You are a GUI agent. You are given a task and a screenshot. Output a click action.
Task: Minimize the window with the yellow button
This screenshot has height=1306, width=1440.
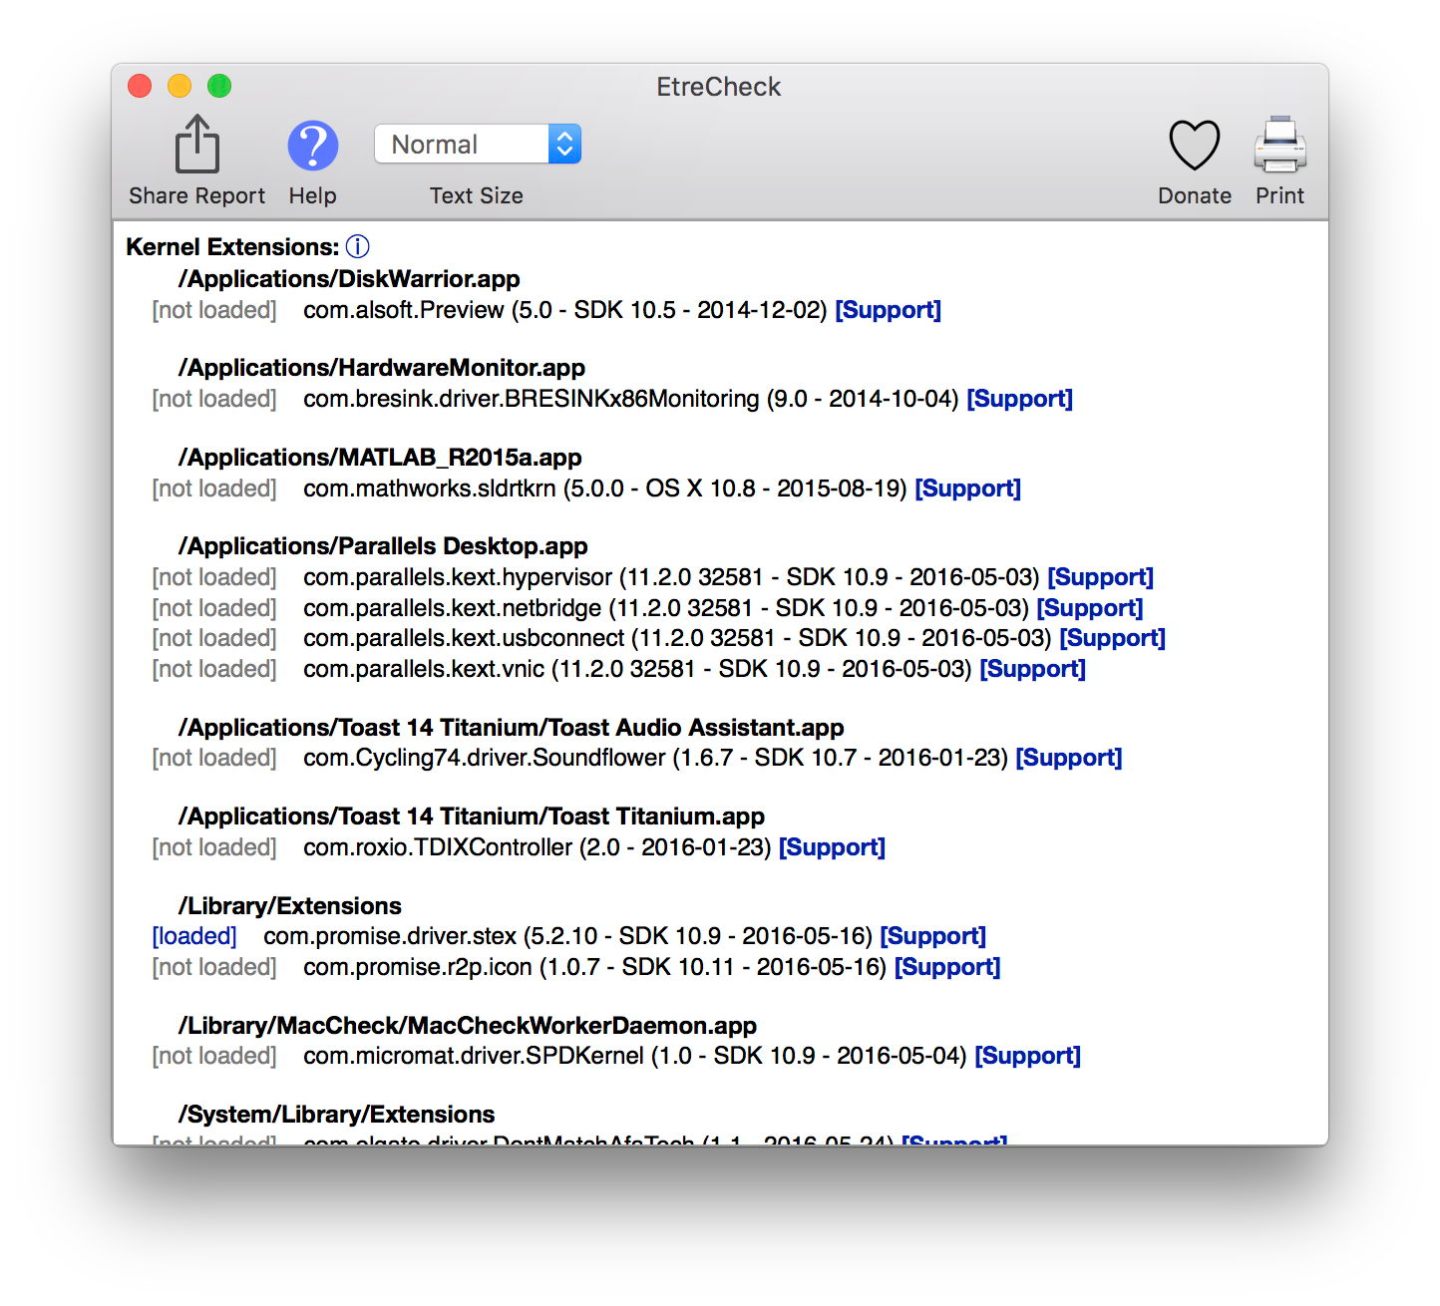[180, 86]
